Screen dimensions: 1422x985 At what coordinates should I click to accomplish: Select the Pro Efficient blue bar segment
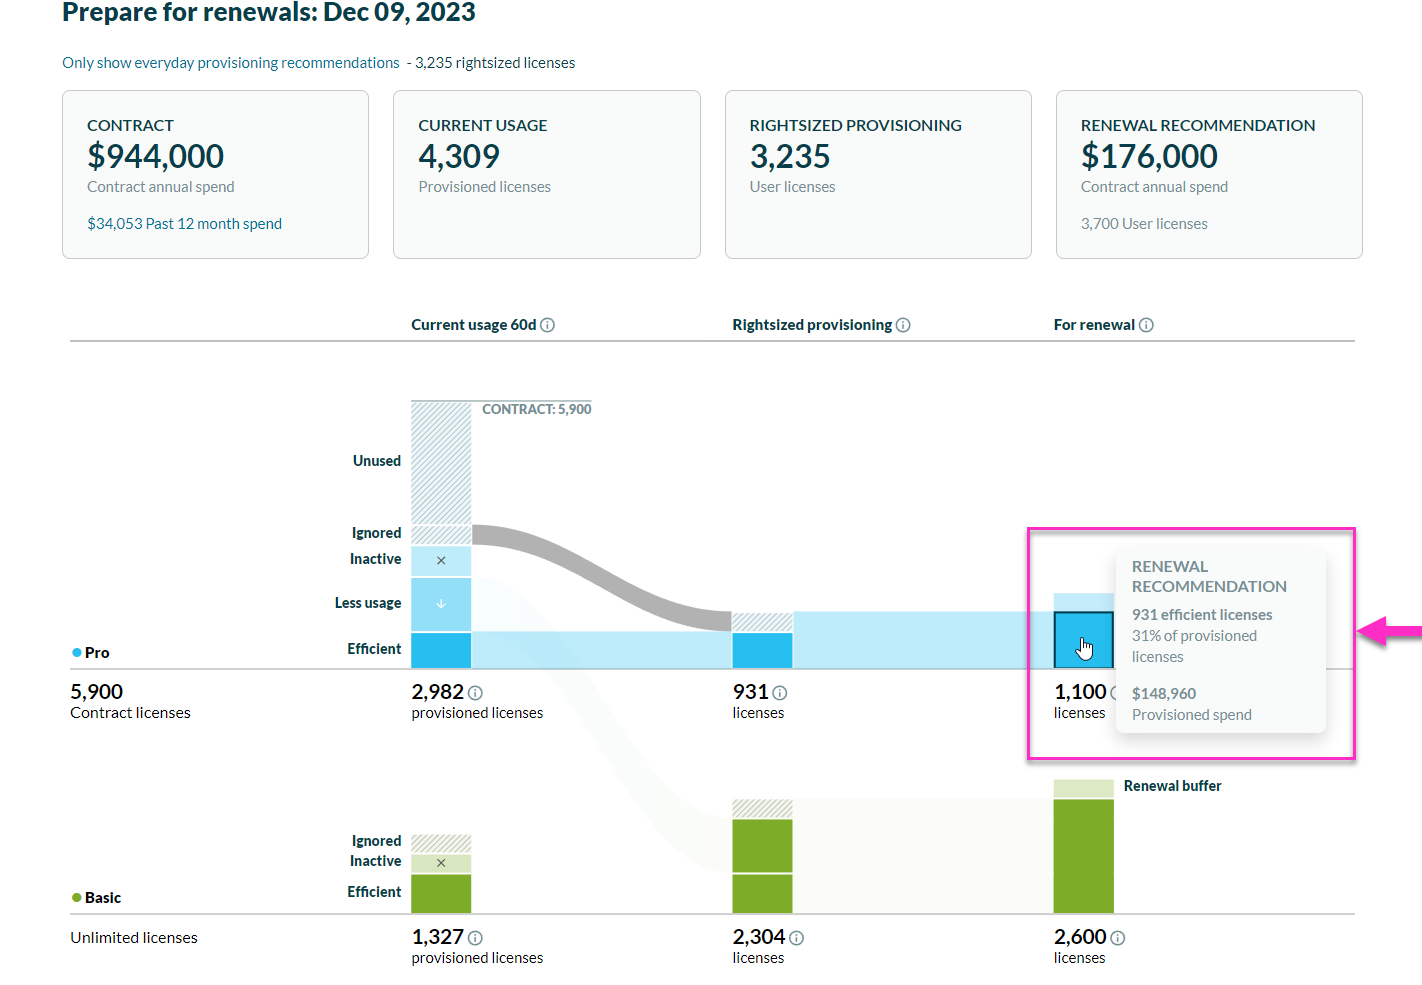(x=441, y=650)
